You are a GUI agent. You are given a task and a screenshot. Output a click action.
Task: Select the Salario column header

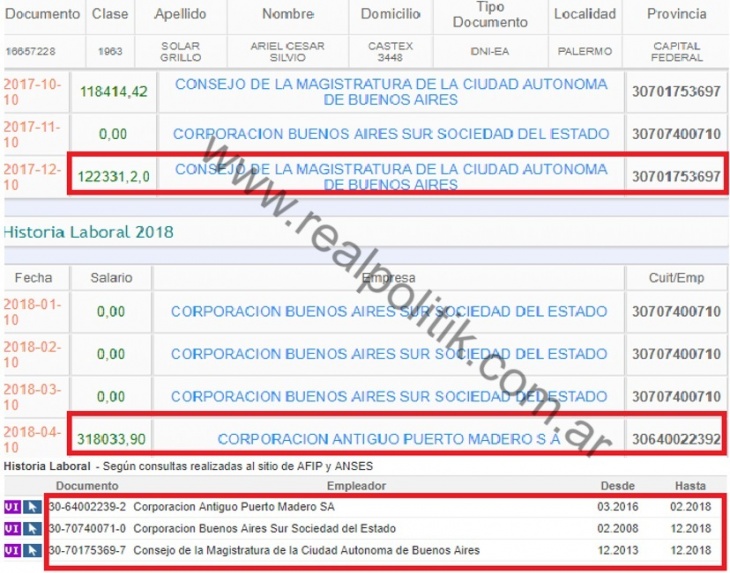111,278
